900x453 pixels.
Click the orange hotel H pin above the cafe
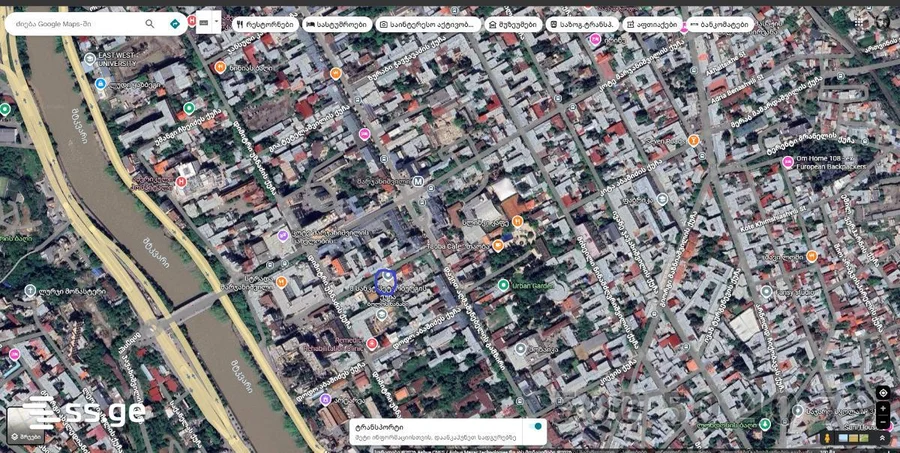[x=517, y=220]
